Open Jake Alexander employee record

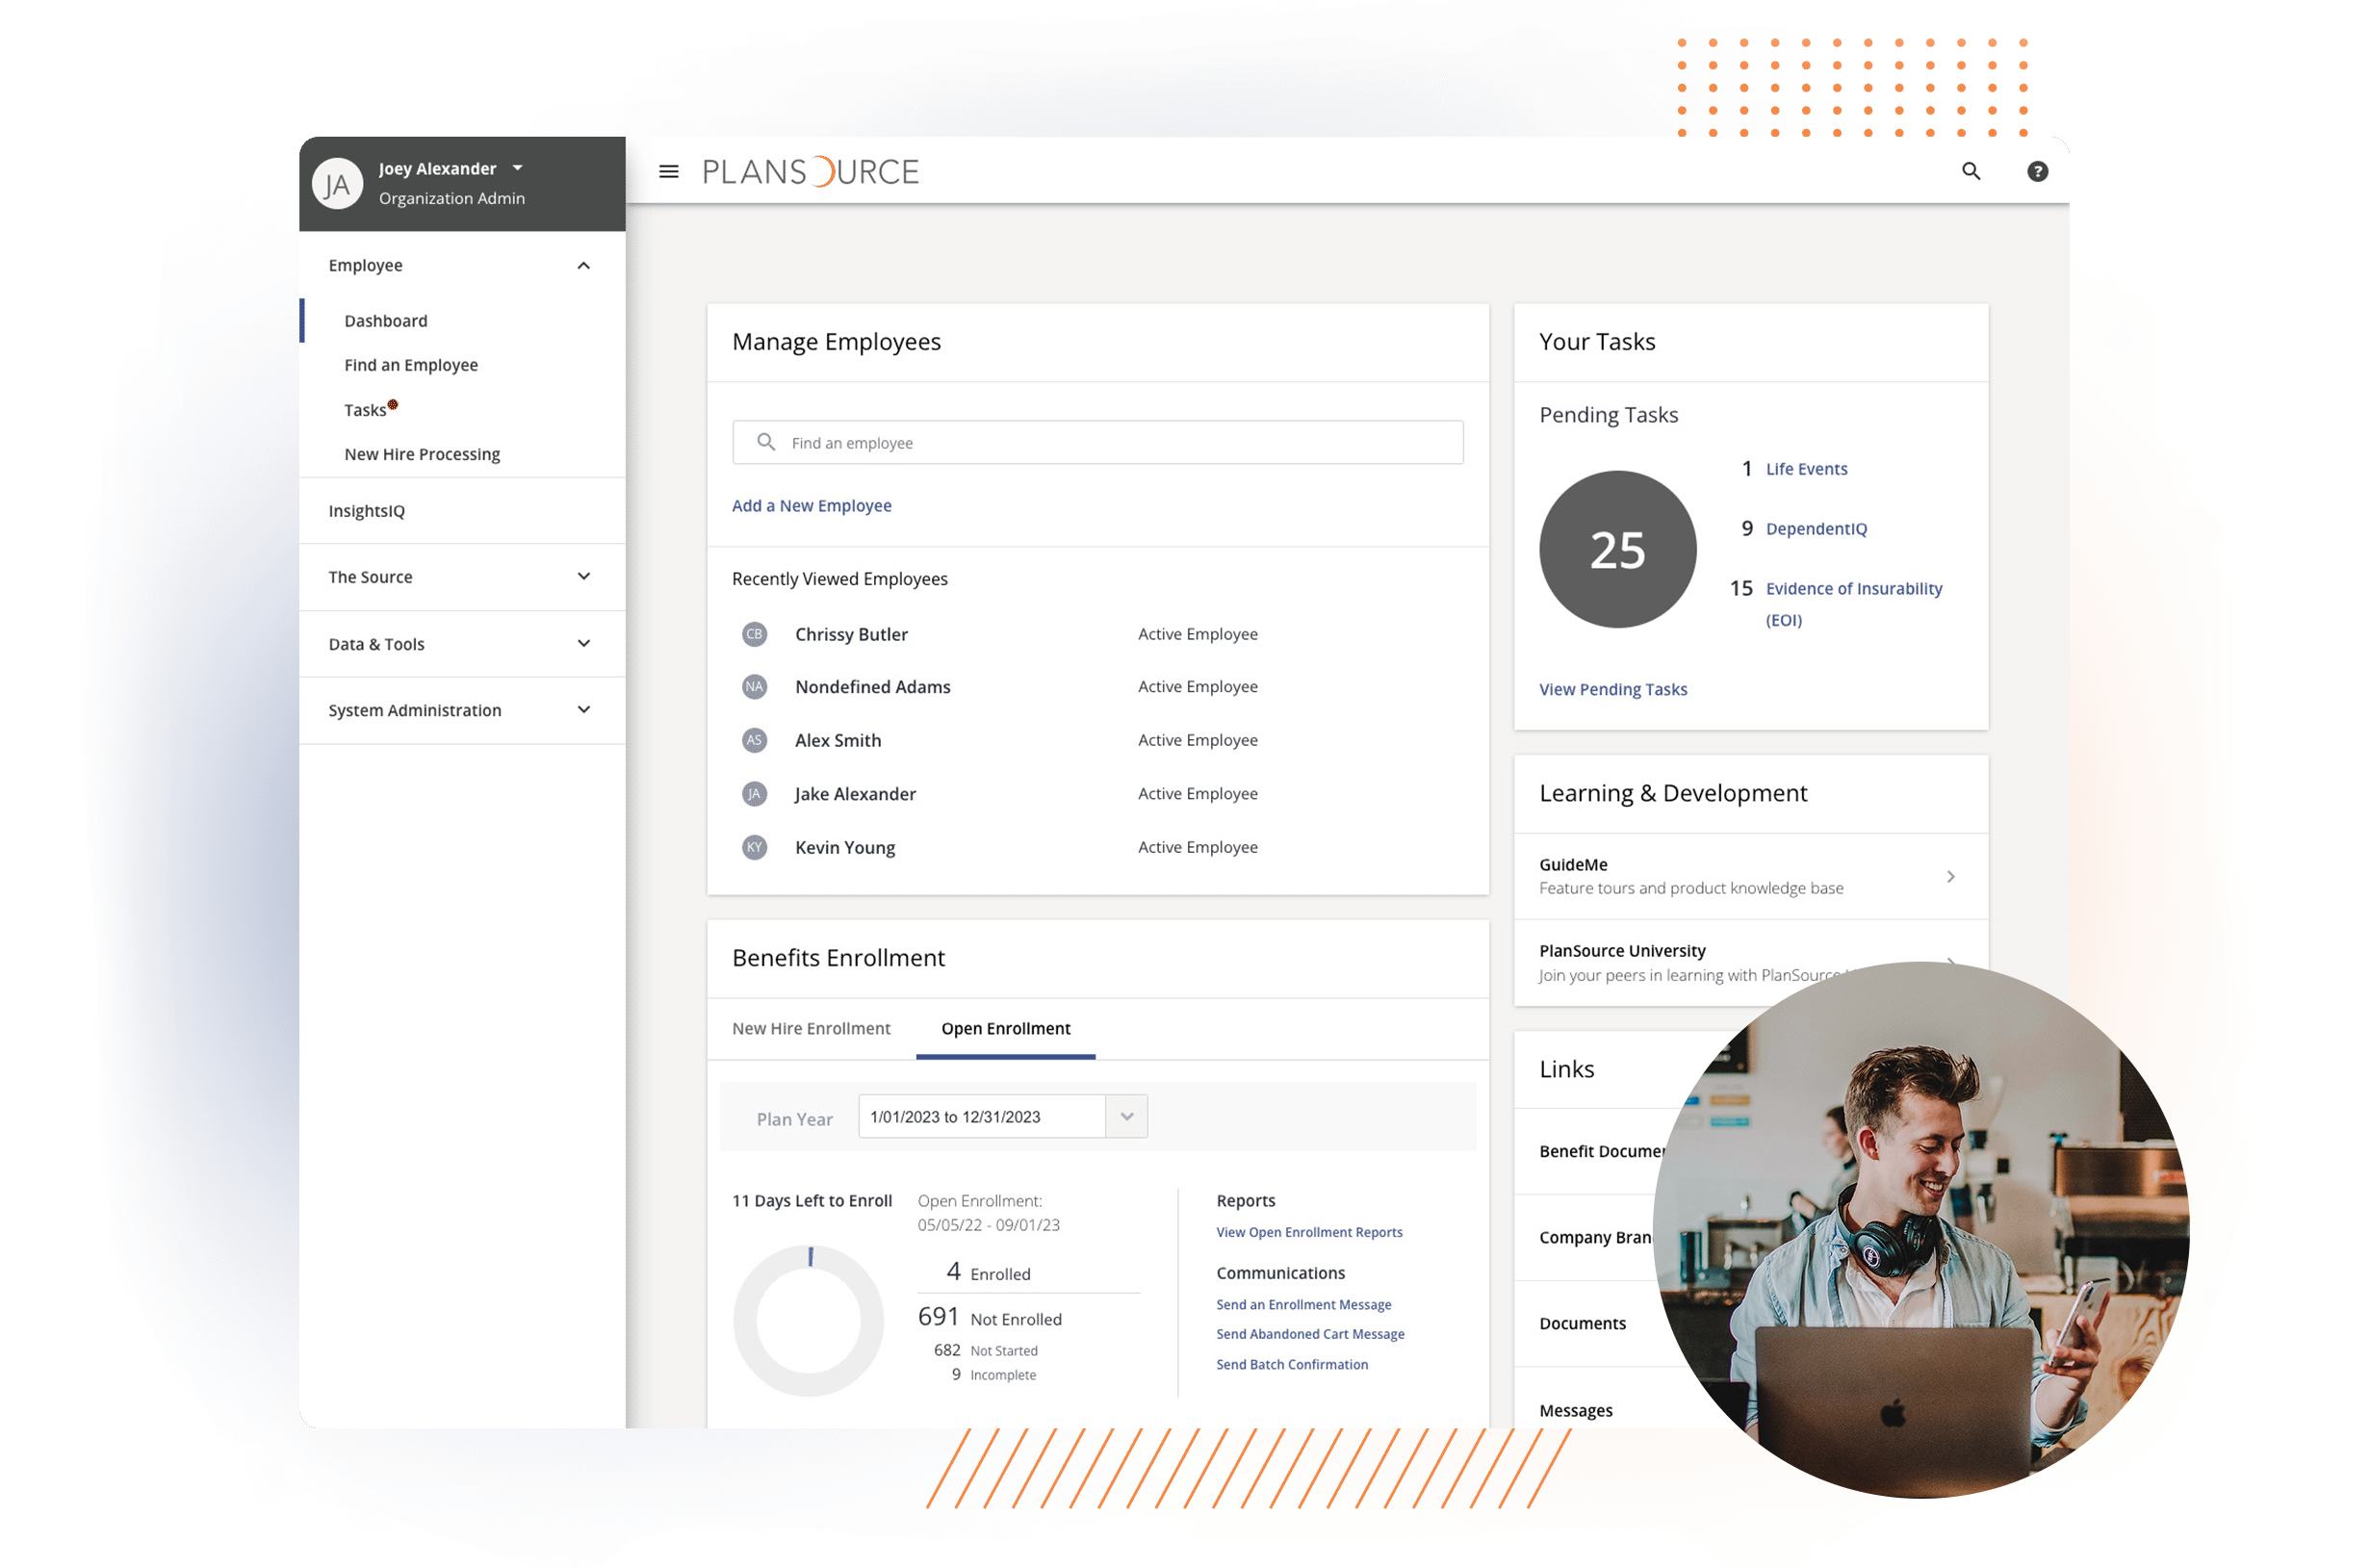pos(855,794)
